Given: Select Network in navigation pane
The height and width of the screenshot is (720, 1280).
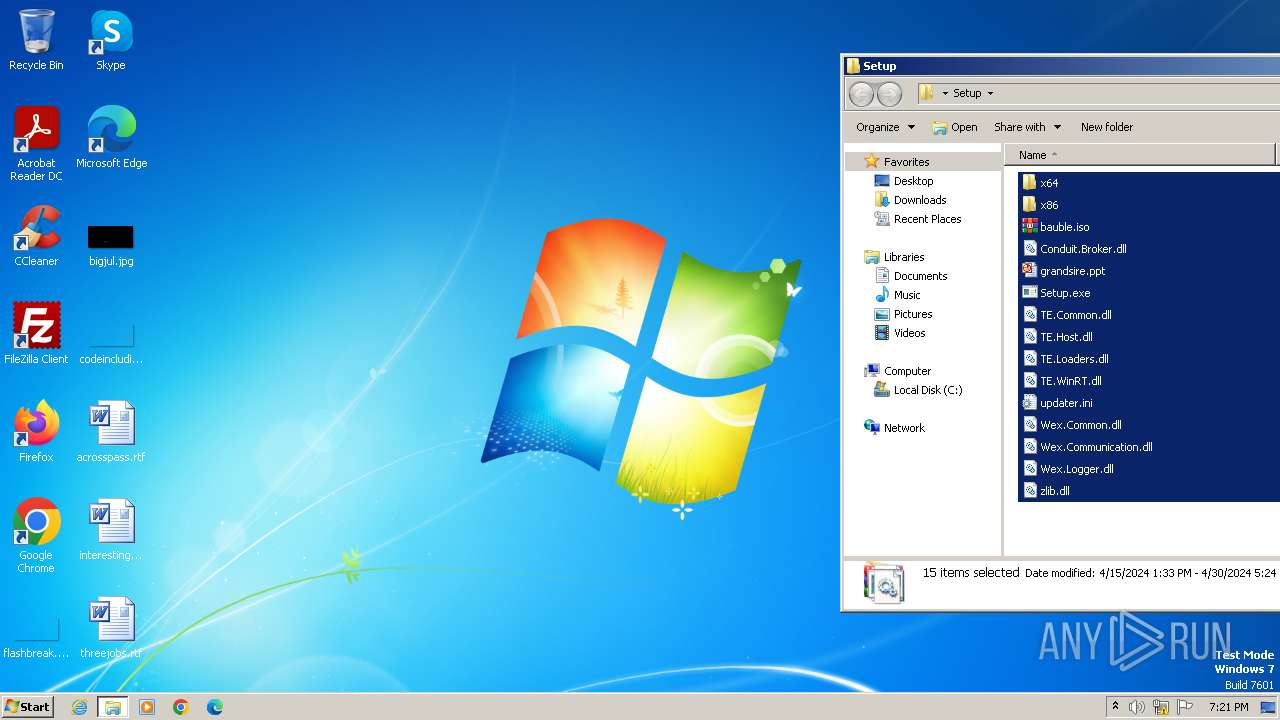Looking at the screenshot, I should tap(904, 428).
